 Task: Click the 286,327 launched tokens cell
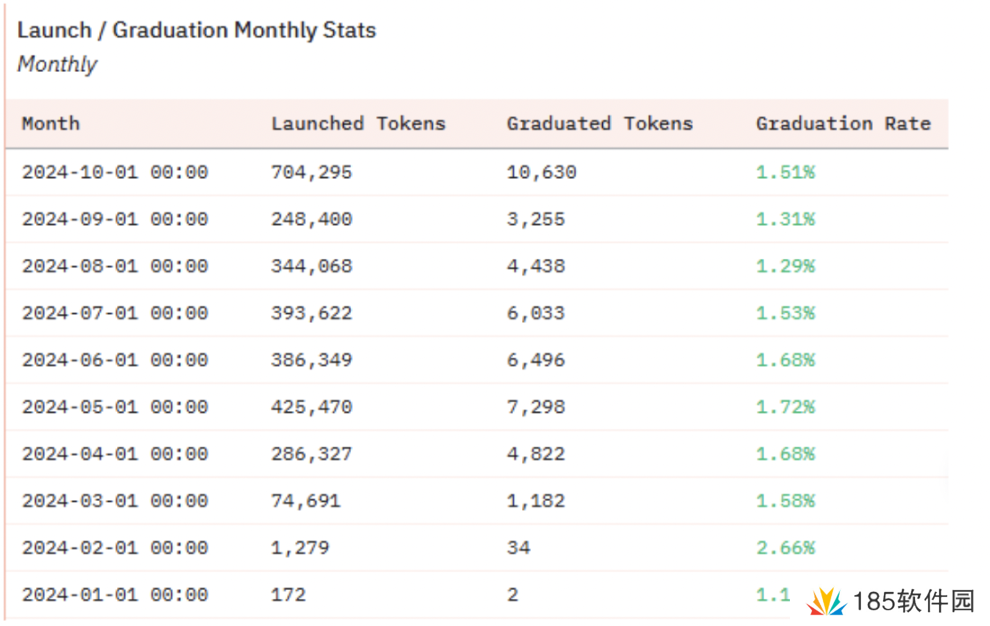(311, 454)
